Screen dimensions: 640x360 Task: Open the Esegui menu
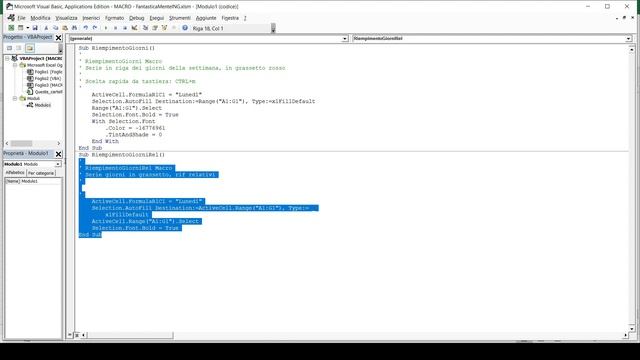tap(156, 18)
